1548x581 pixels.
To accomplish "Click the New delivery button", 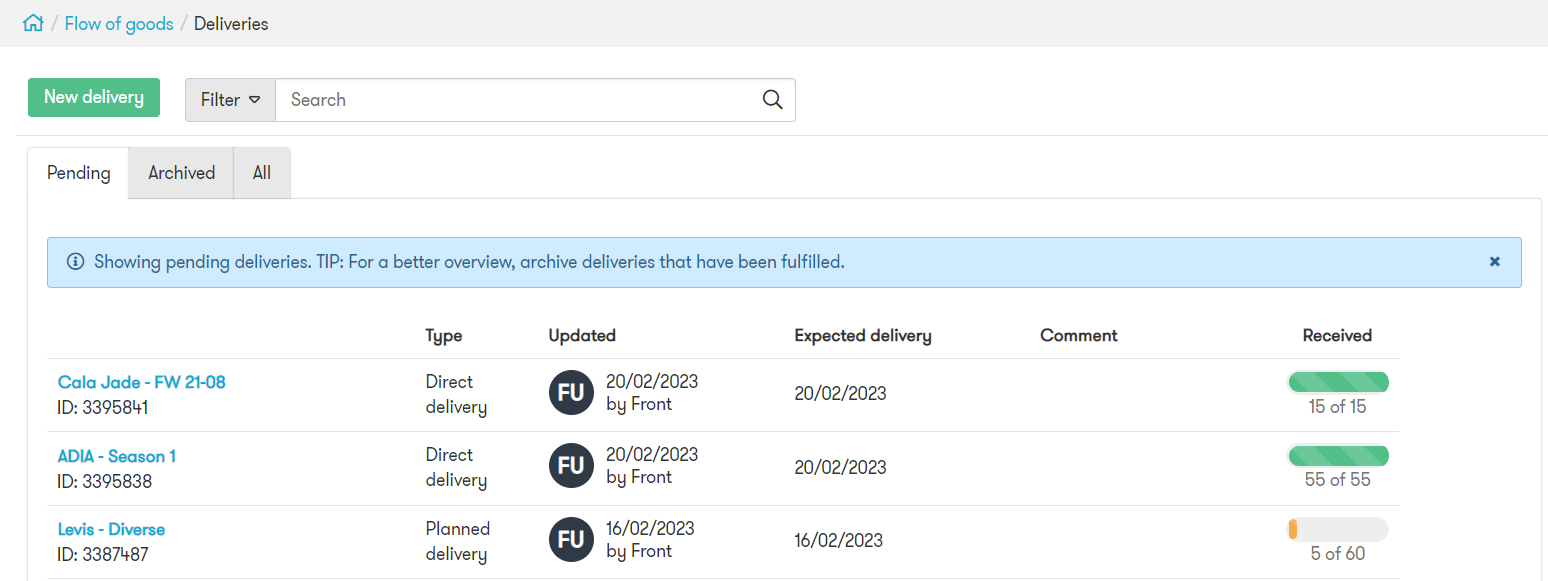I will point(93,97).
